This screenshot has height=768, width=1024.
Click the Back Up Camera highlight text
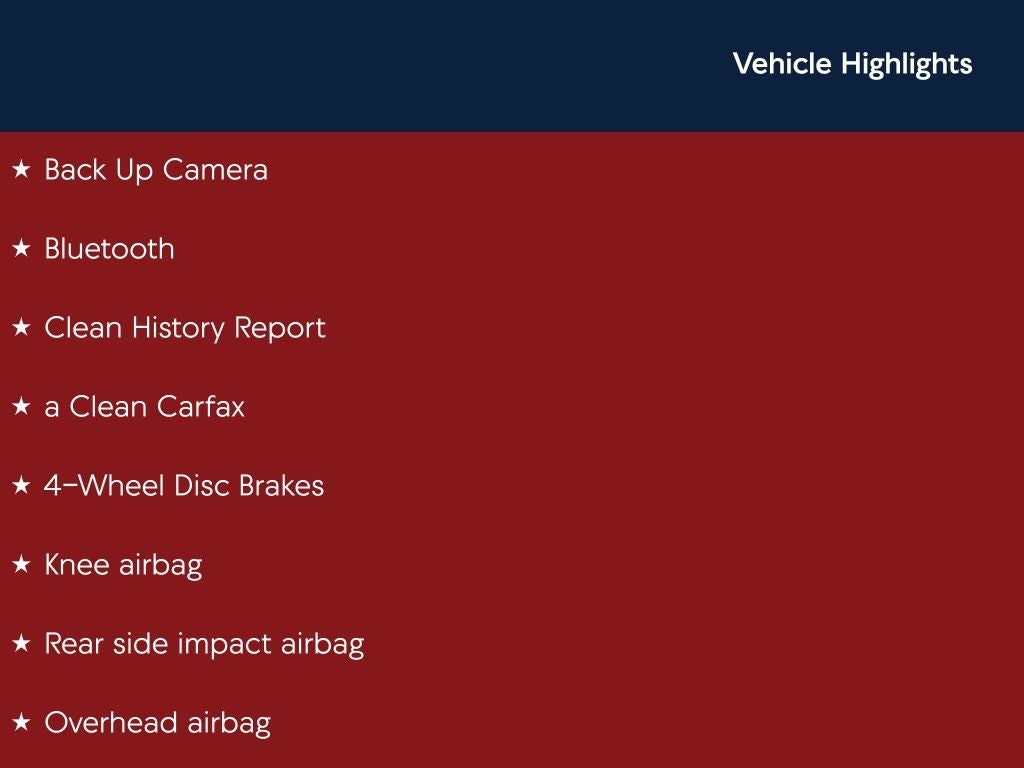(x=156, y=170)
